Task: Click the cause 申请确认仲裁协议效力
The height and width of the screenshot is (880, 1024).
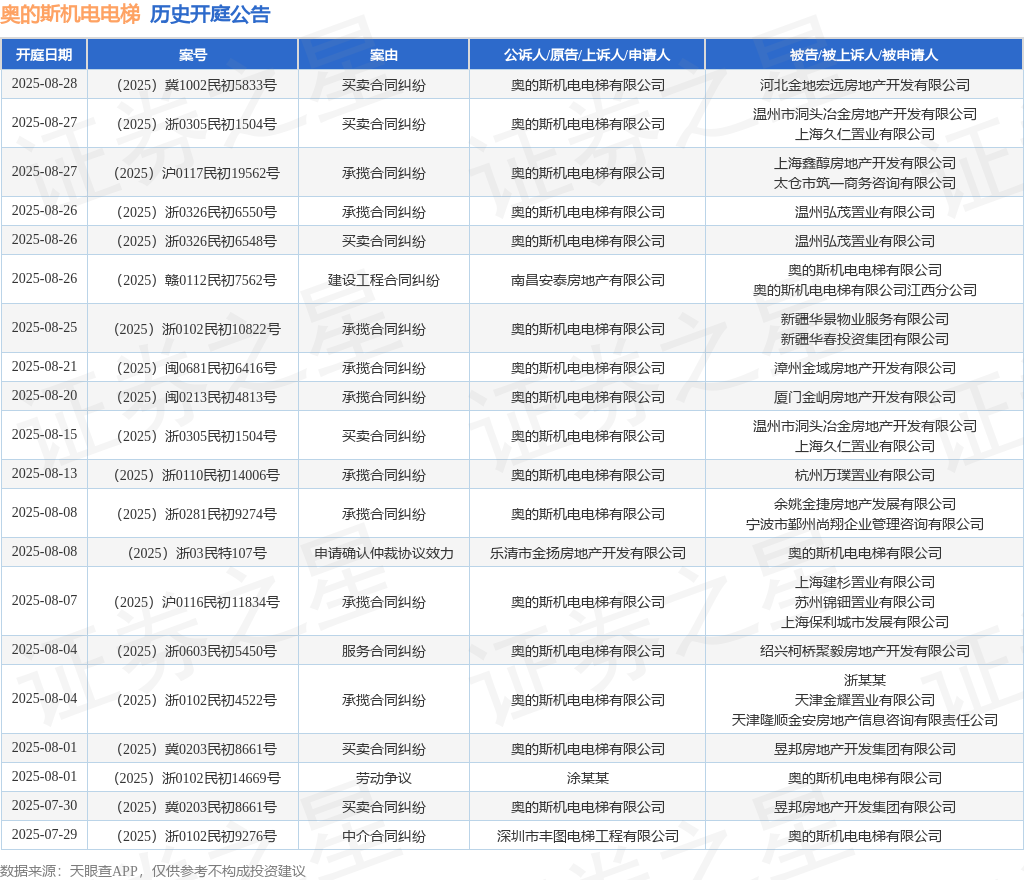Action: [383, 553]
